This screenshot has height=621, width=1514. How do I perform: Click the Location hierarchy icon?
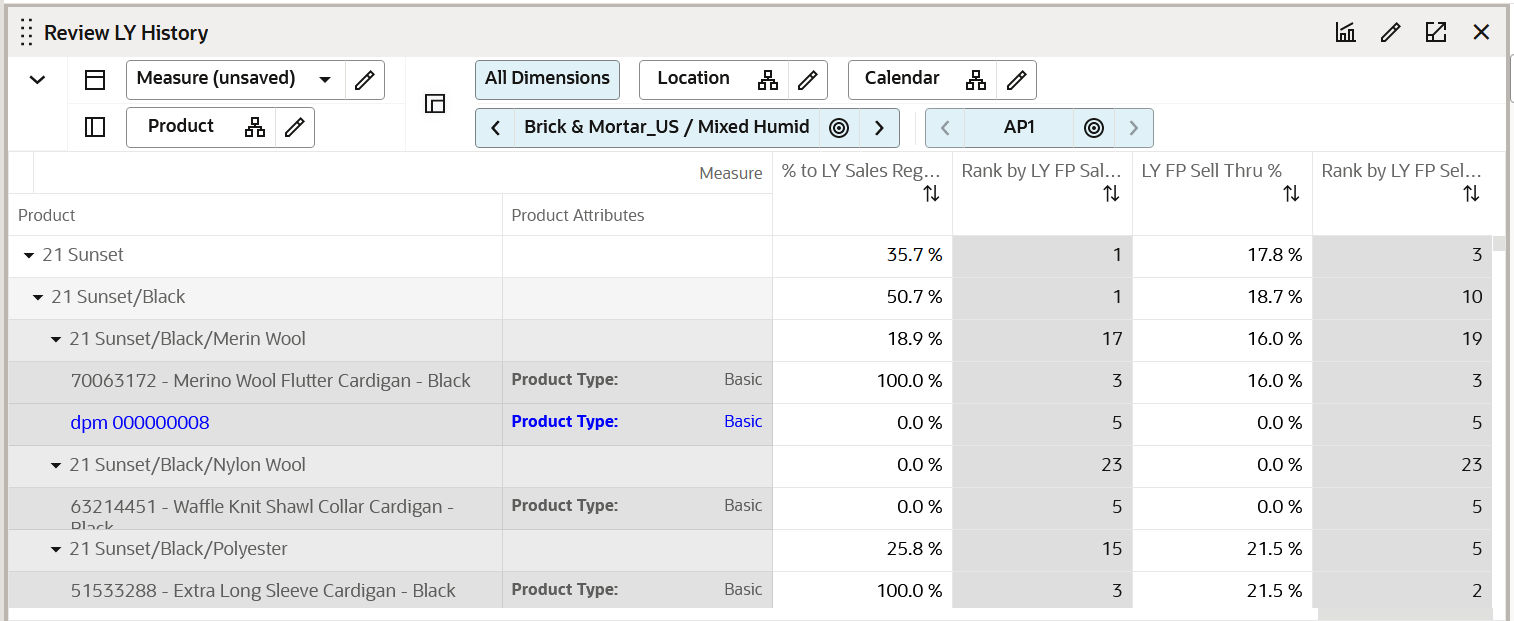point(767,80)
